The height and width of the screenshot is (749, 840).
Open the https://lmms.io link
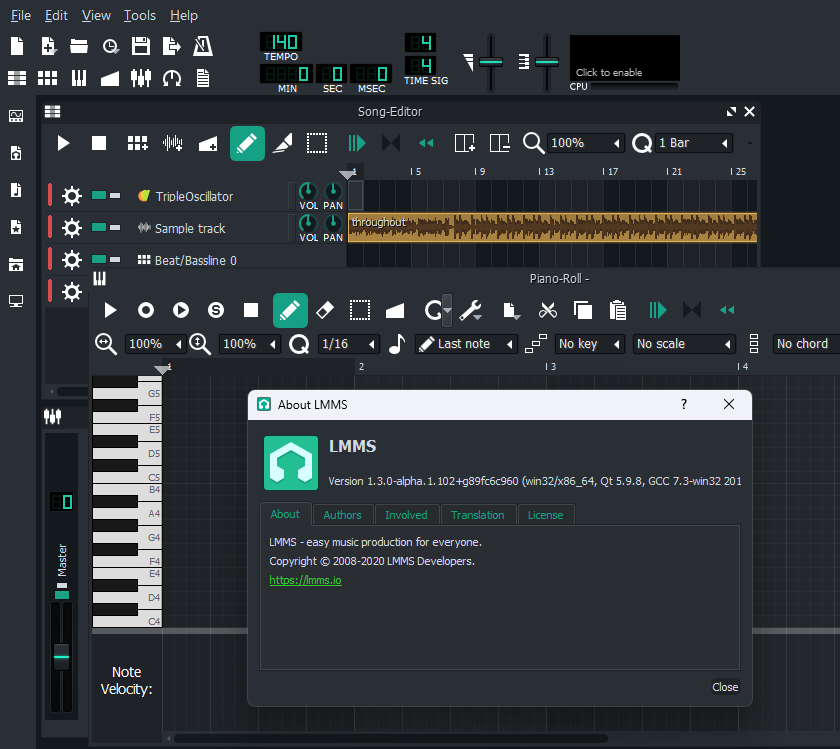click(x=305, y=580)
